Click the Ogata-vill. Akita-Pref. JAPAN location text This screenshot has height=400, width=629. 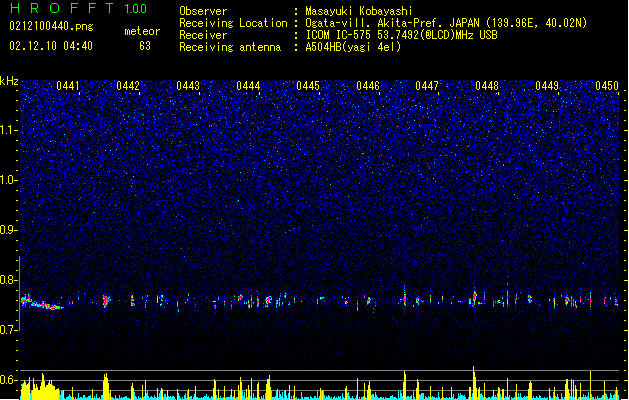[446, 23]
